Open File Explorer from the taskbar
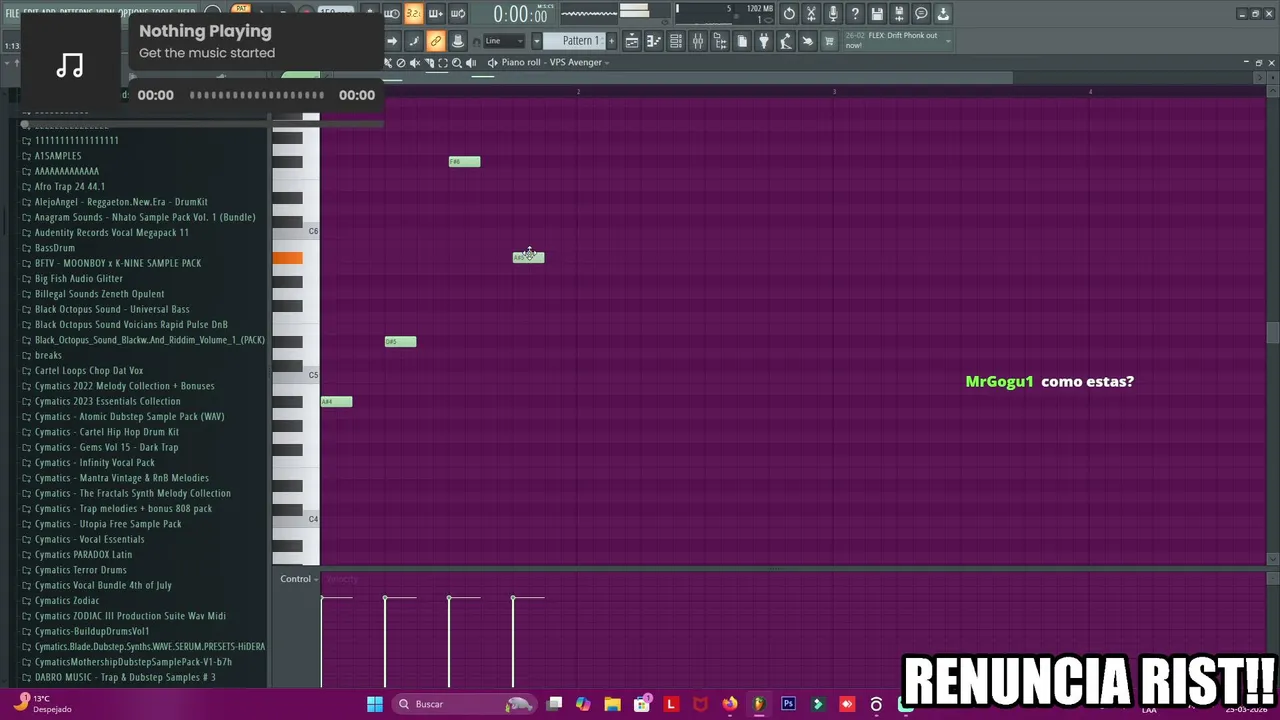Screen dimensions: 1280x720 pyautogui.click(x=612, y=704)
